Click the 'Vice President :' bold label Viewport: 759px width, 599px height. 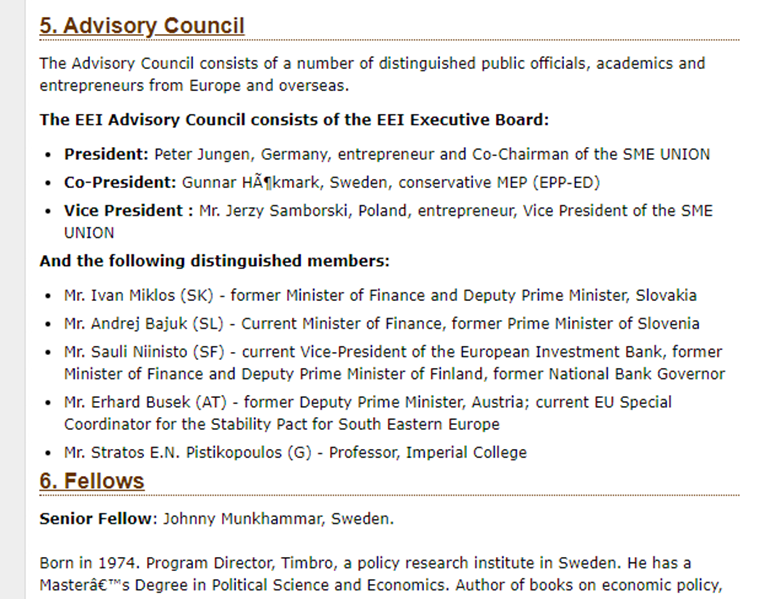(127, 211)
